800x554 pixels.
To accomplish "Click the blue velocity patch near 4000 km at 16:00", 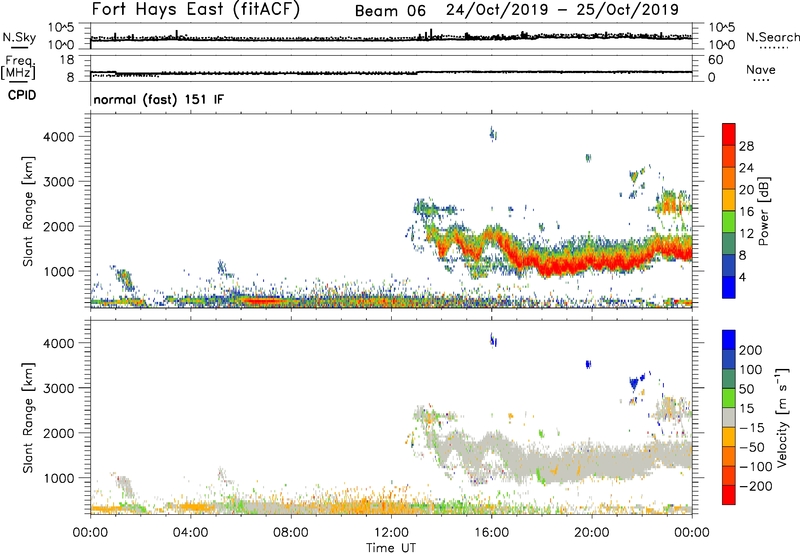I will pos(493,340).
